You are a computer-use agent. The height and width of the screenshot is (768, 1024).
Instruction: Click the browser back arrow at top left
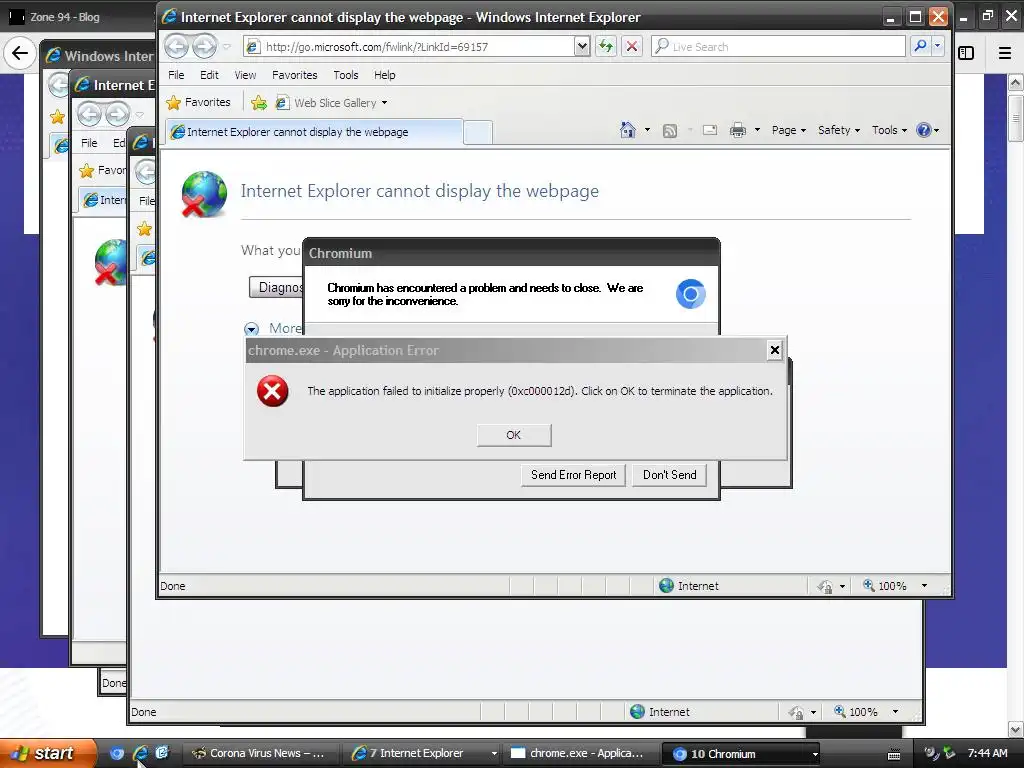click(20, 53)
